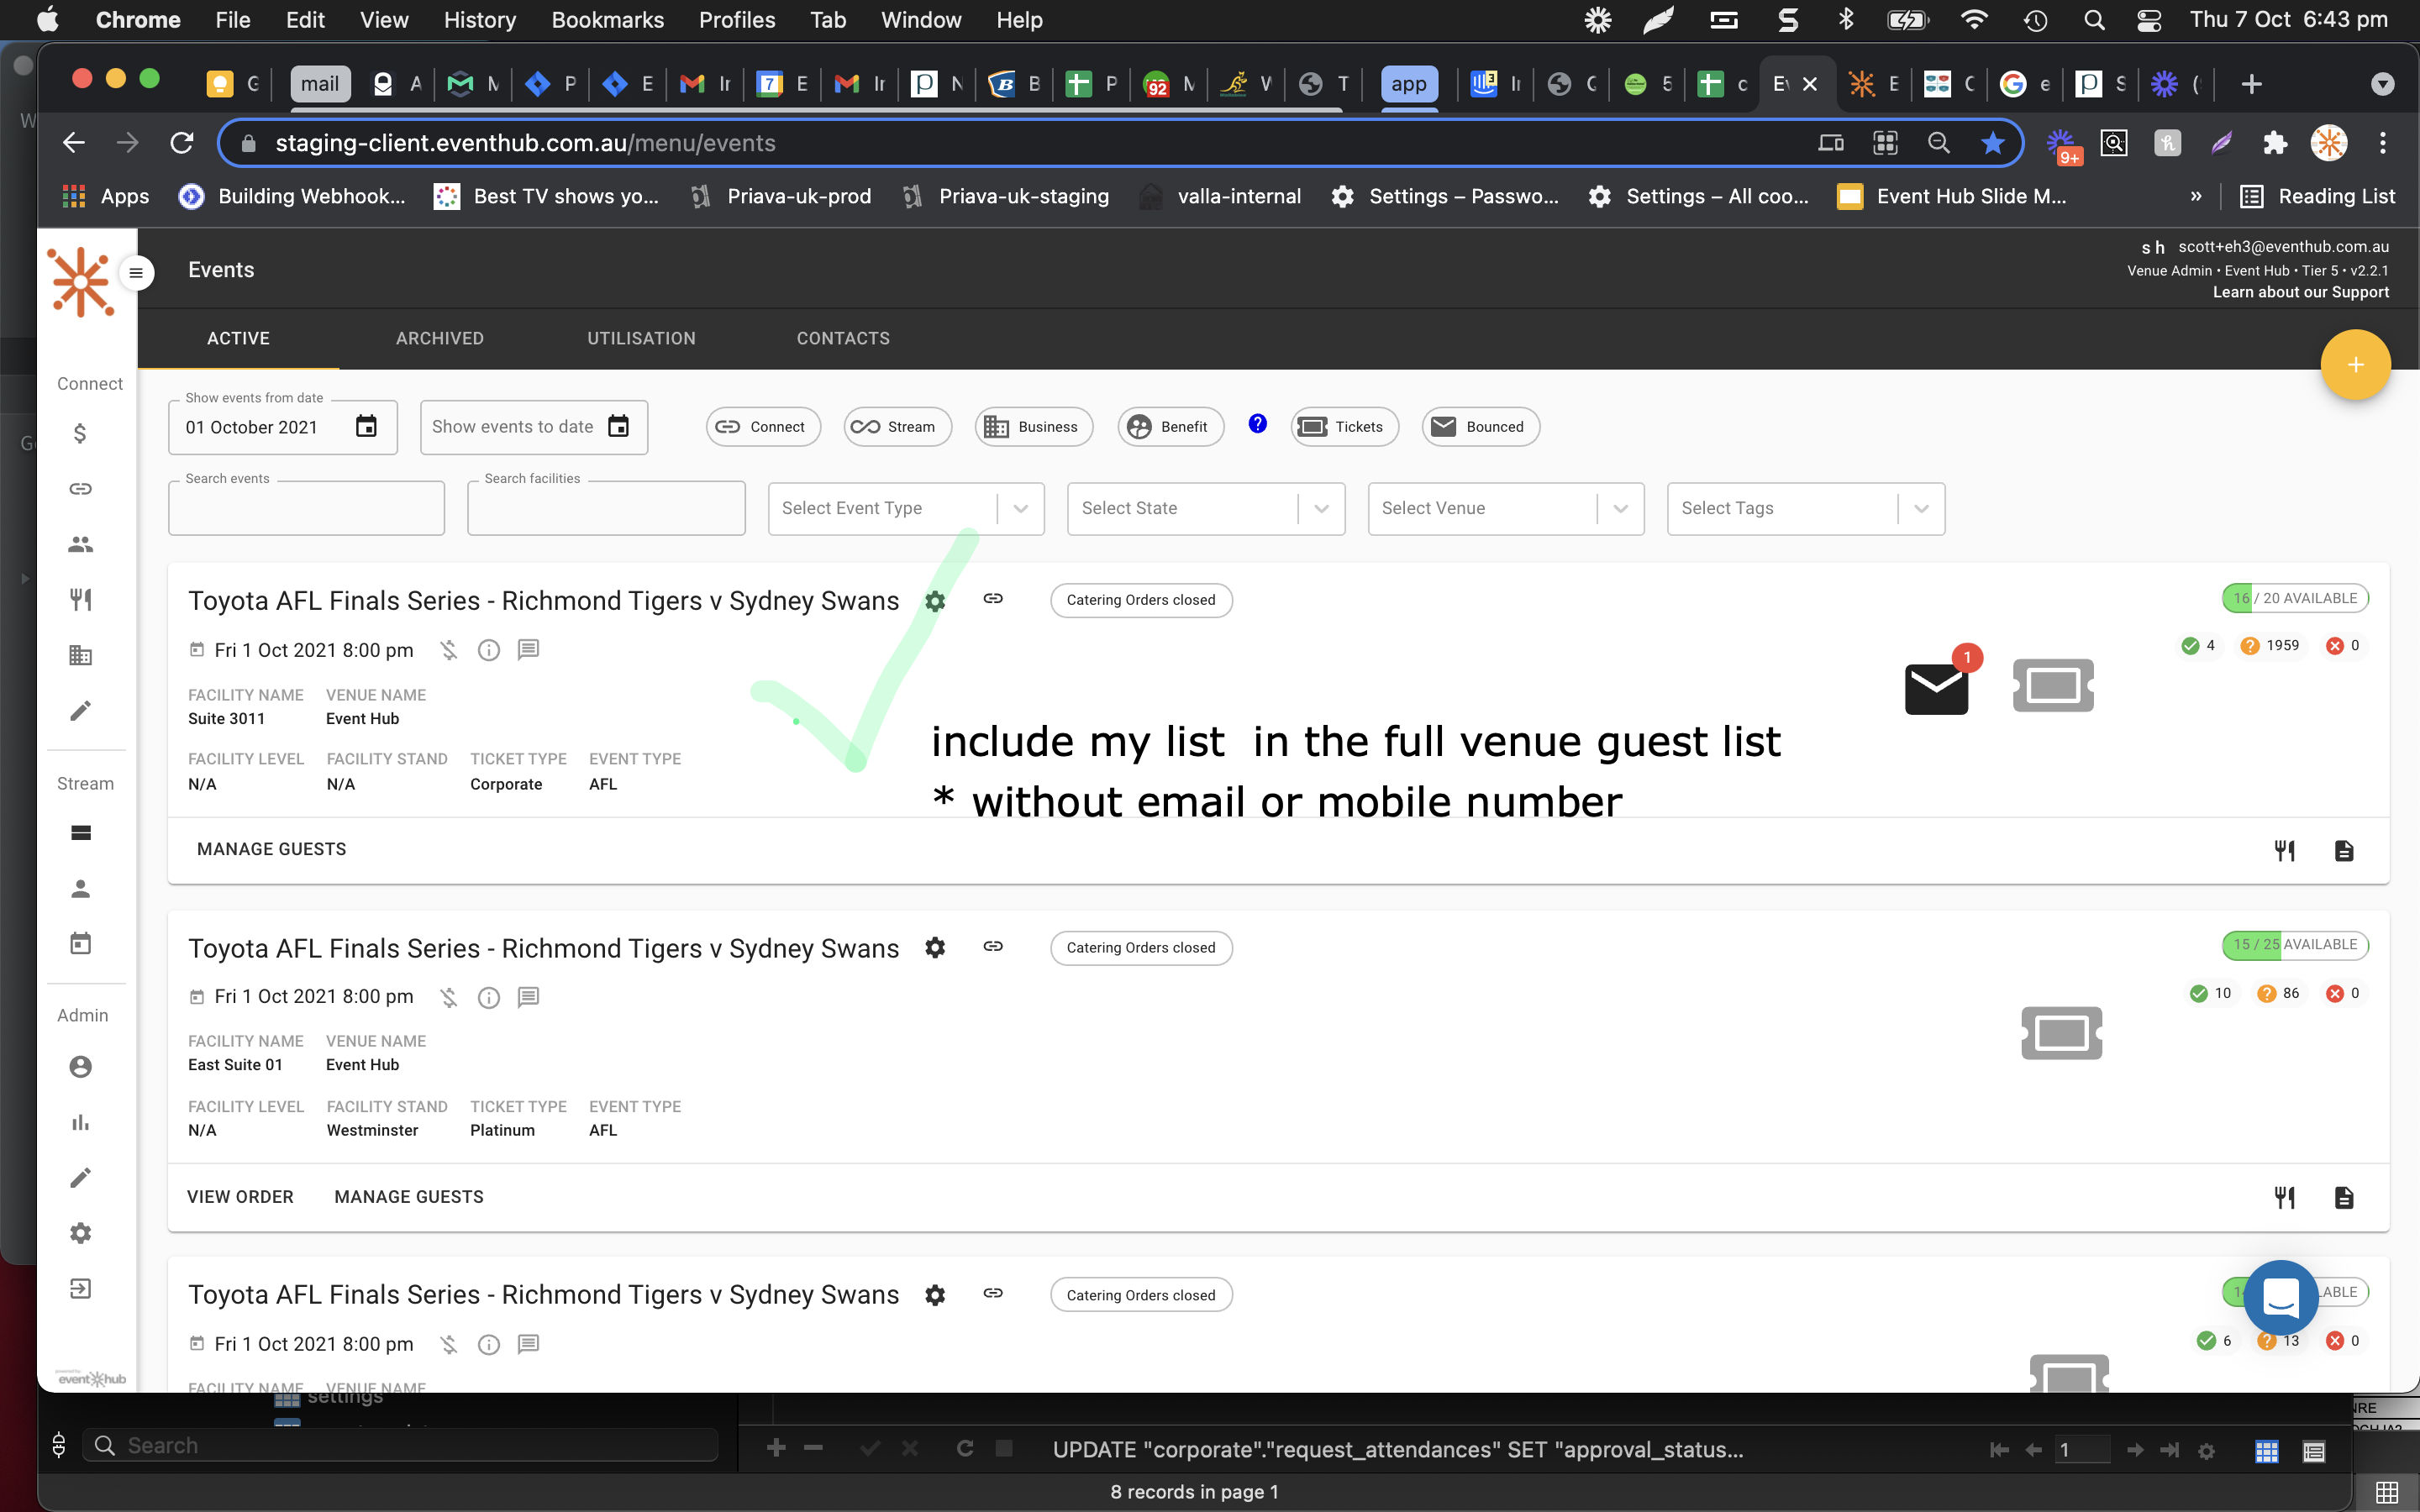The width and height of the screenshot is (2420, 1512).
Task: Click Learn about our Support link
Action: click(x=2300, y=292)
